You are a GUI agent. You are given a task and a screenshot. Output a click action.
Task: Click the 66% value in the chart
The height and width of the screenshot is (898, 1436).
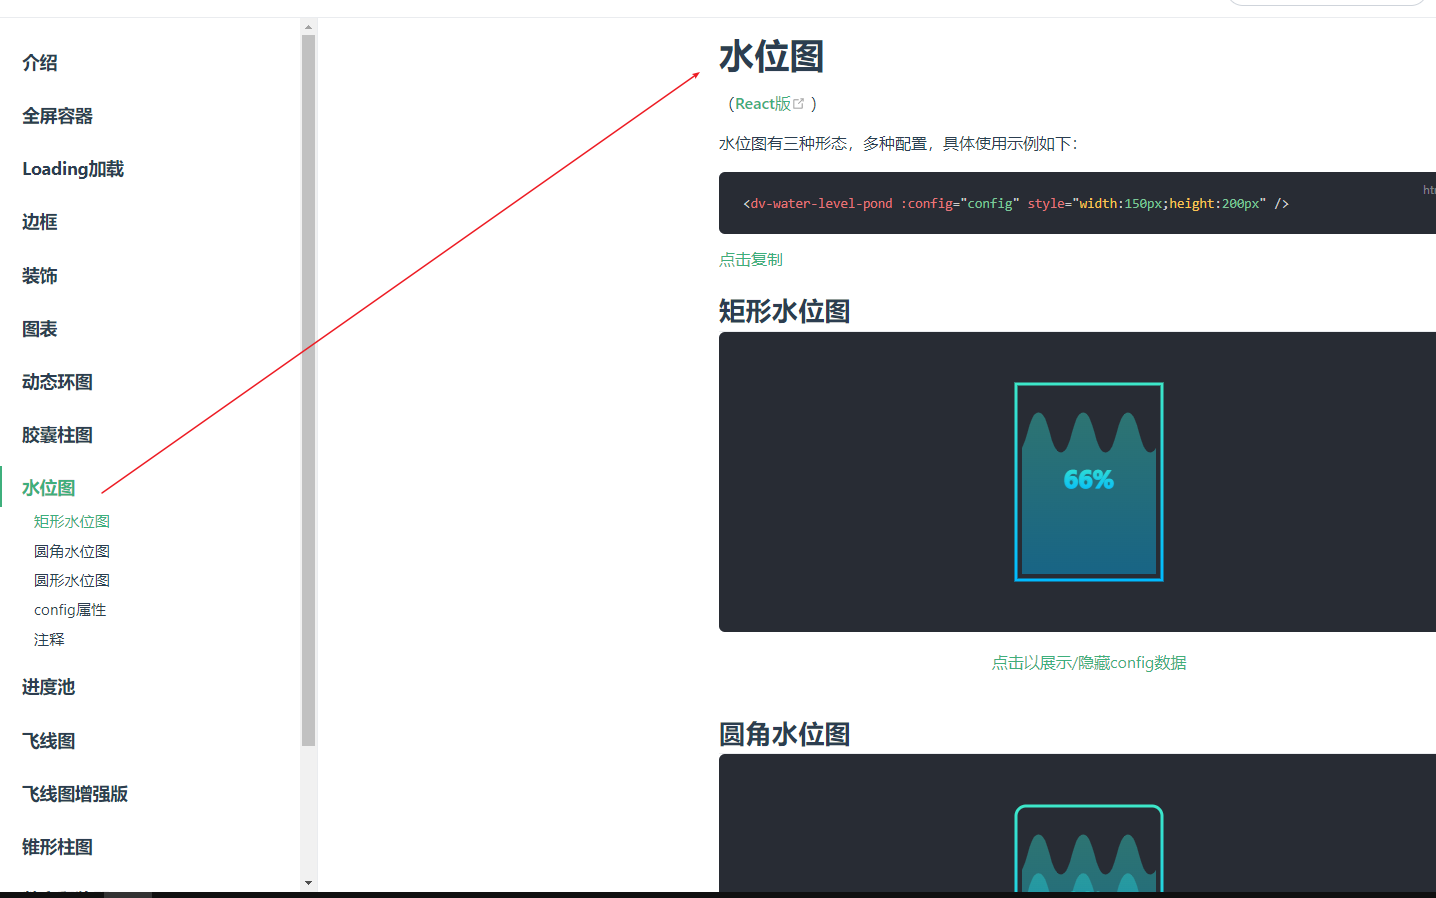1089,480
